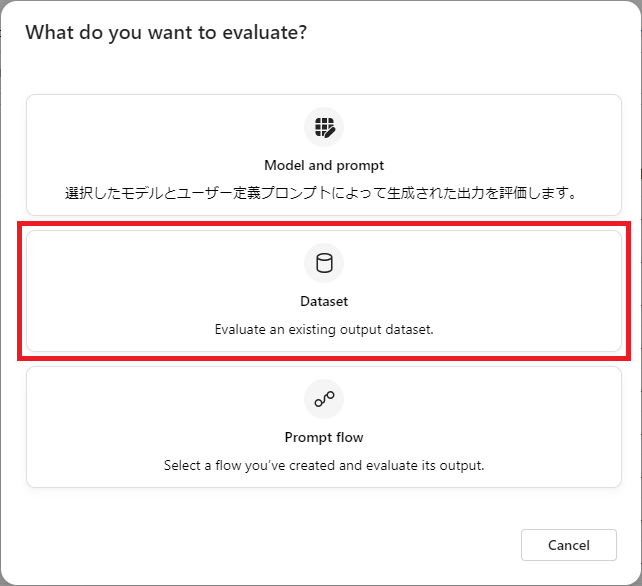Pick the 'Prompt flow' option title
642x586 pixels.
(324, 437)
